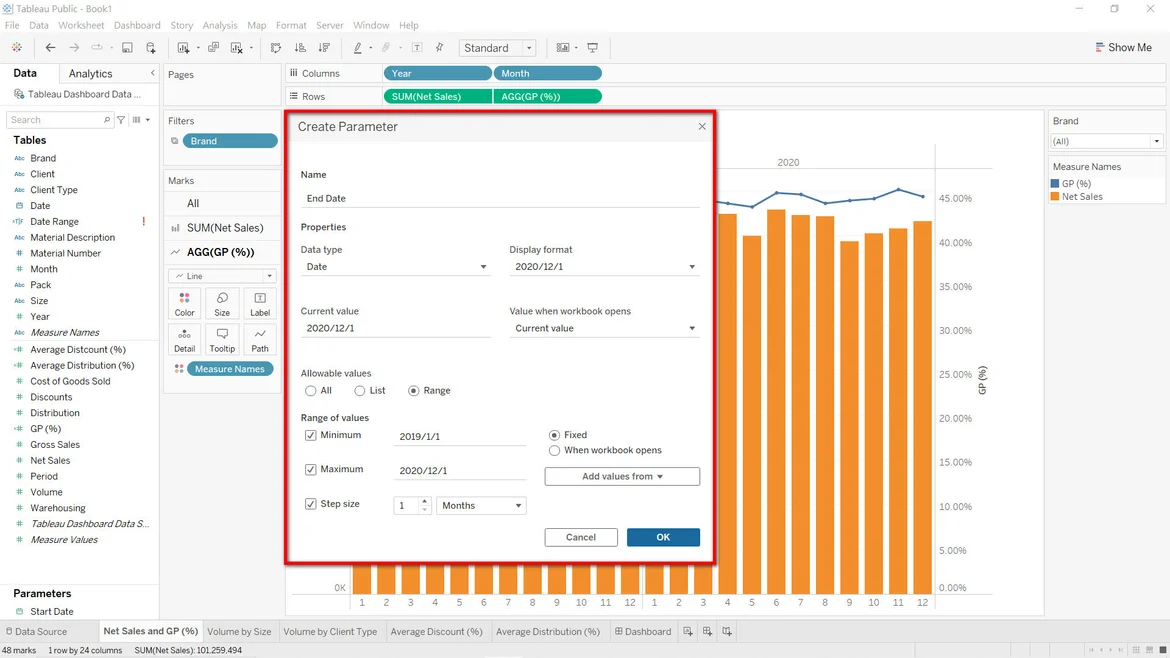Click the Detail marks card button
1170x658 pixels.
tap(185, 340)
